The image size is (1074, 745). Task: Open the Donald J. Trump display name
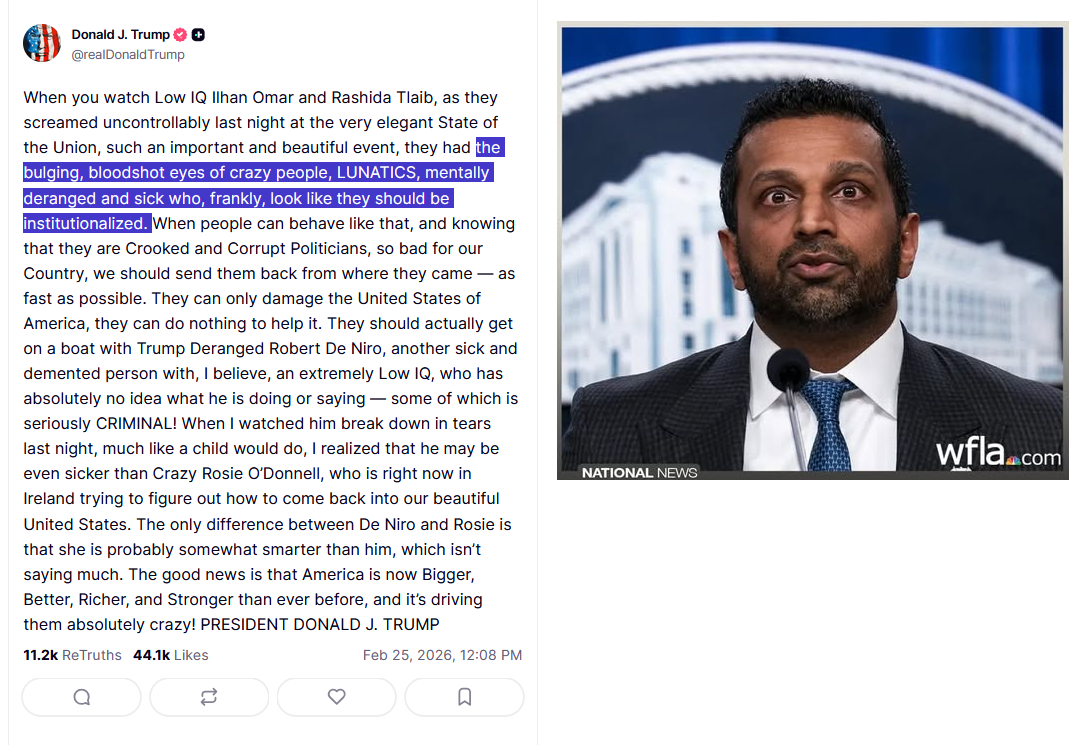pyautogui.click(x=120, y=35)
